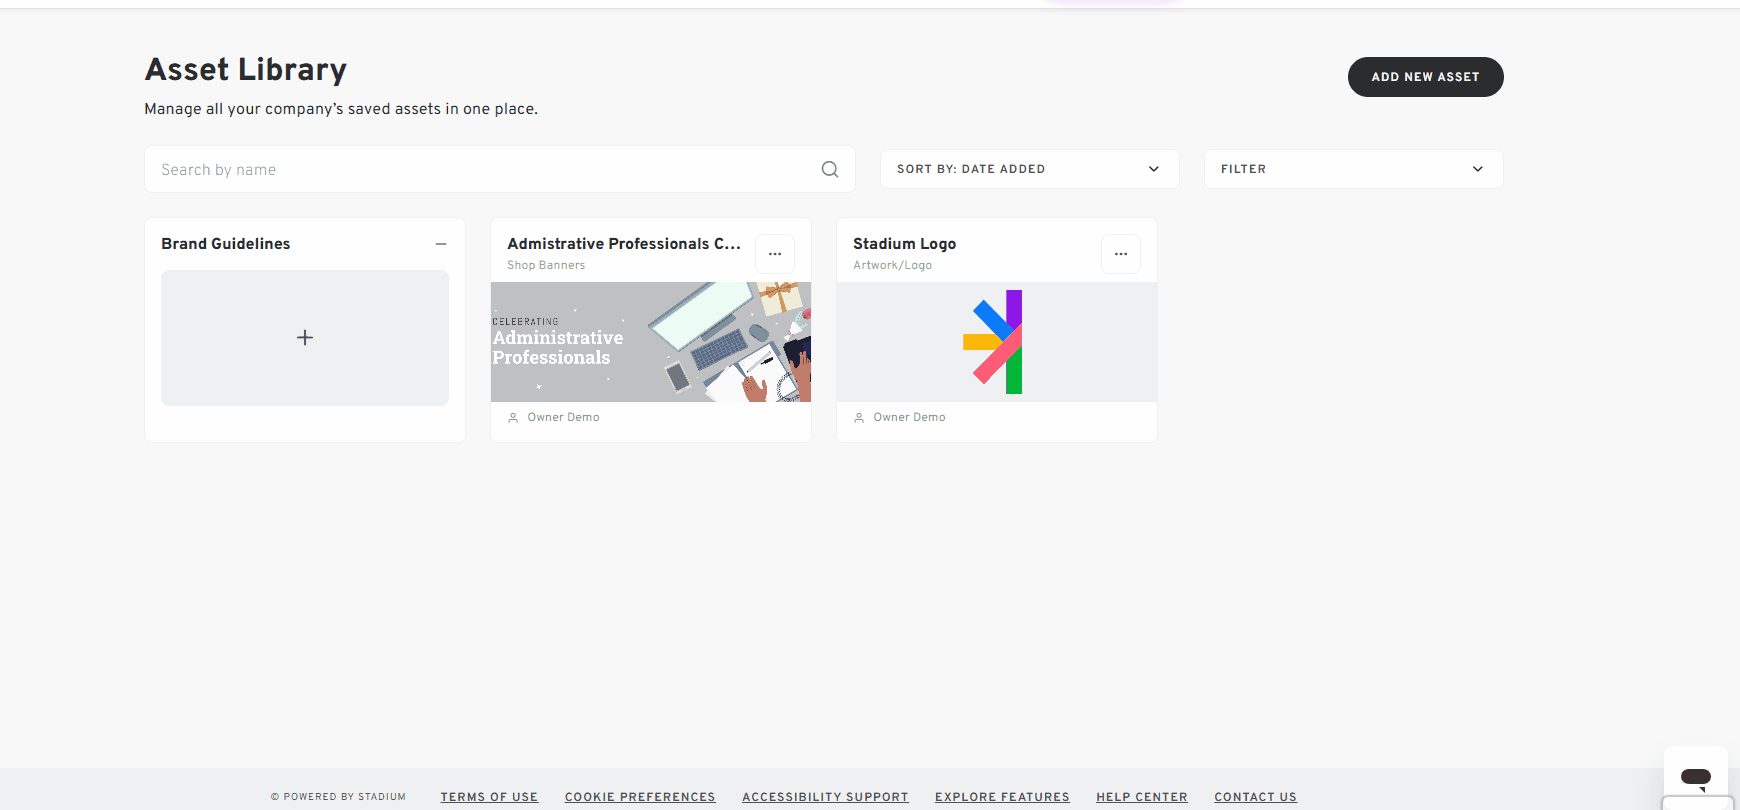
Task: Click the Artwork/Logo category label
Action: [893, 265]
